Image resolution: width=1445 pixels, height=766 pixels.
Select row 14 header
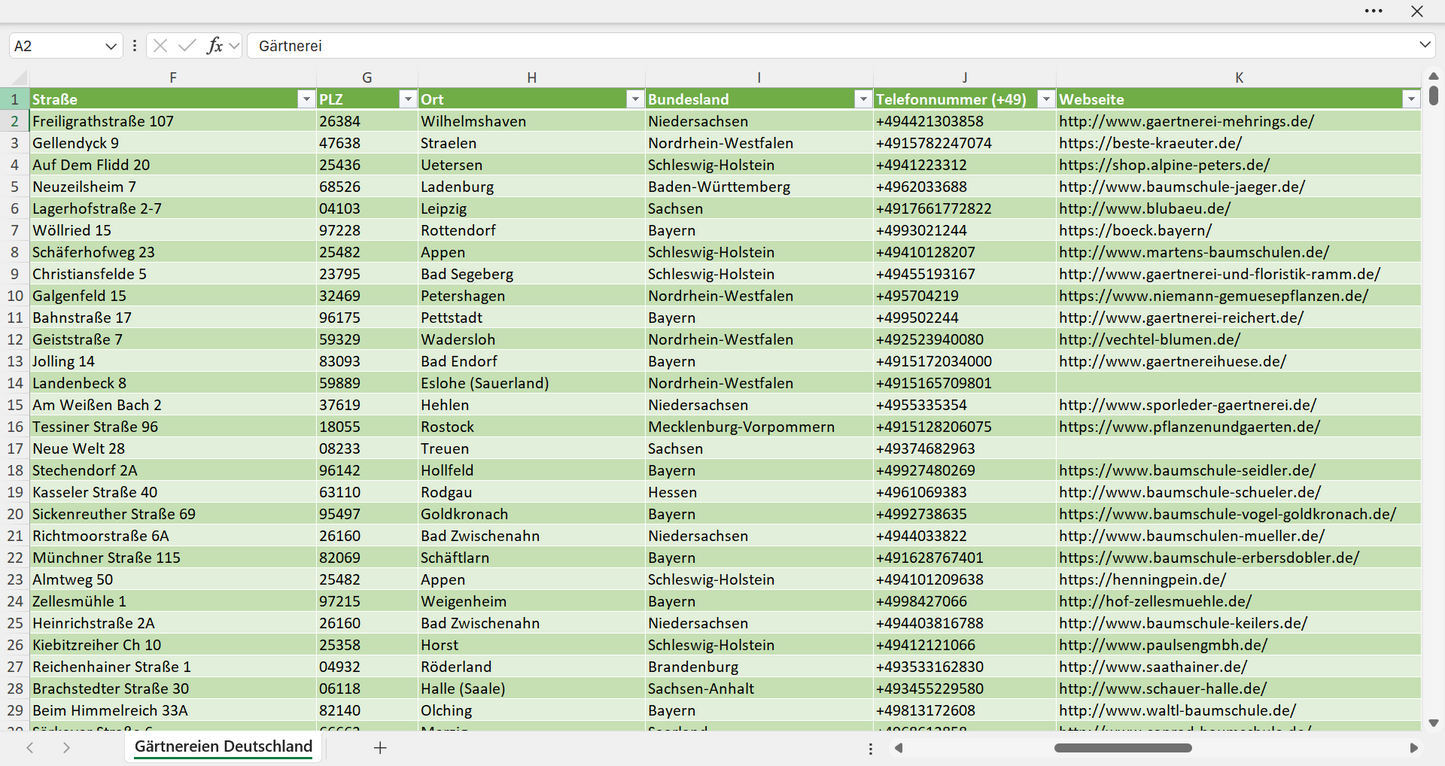pos(15,383)
